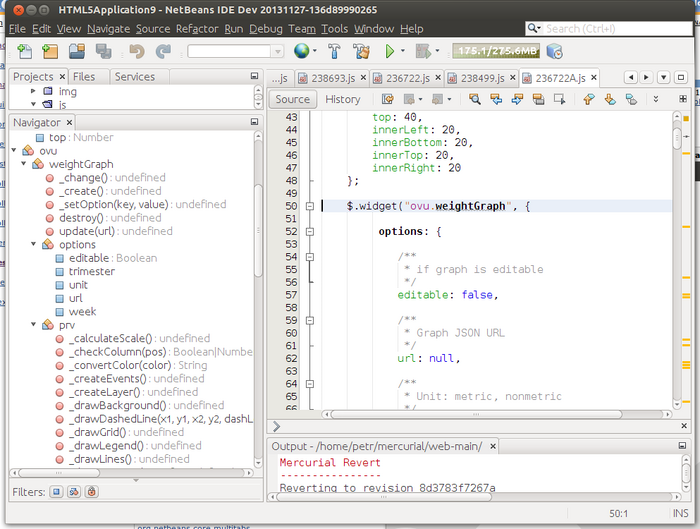The image size is (700, 529).
Task: Click the Save All icon
Action: 103,51
